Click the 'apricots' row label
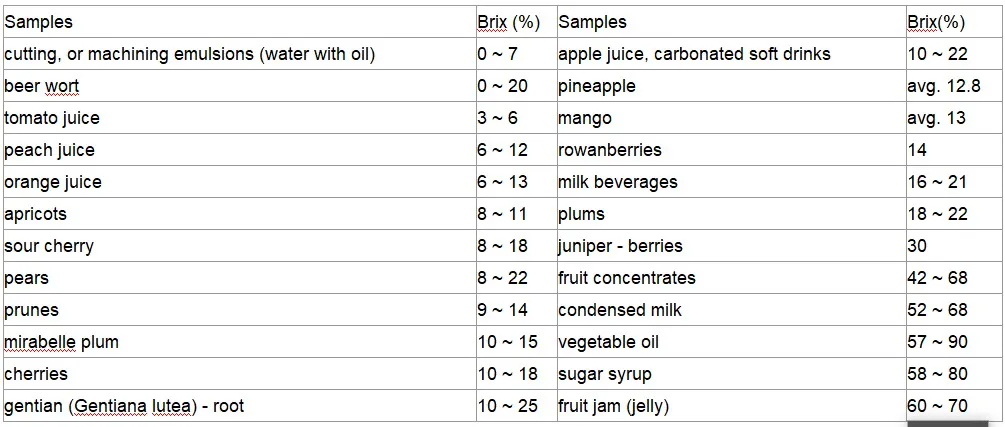Image resolution: width=1005 pixels, height=427 pixels. [x=38, y=214]
